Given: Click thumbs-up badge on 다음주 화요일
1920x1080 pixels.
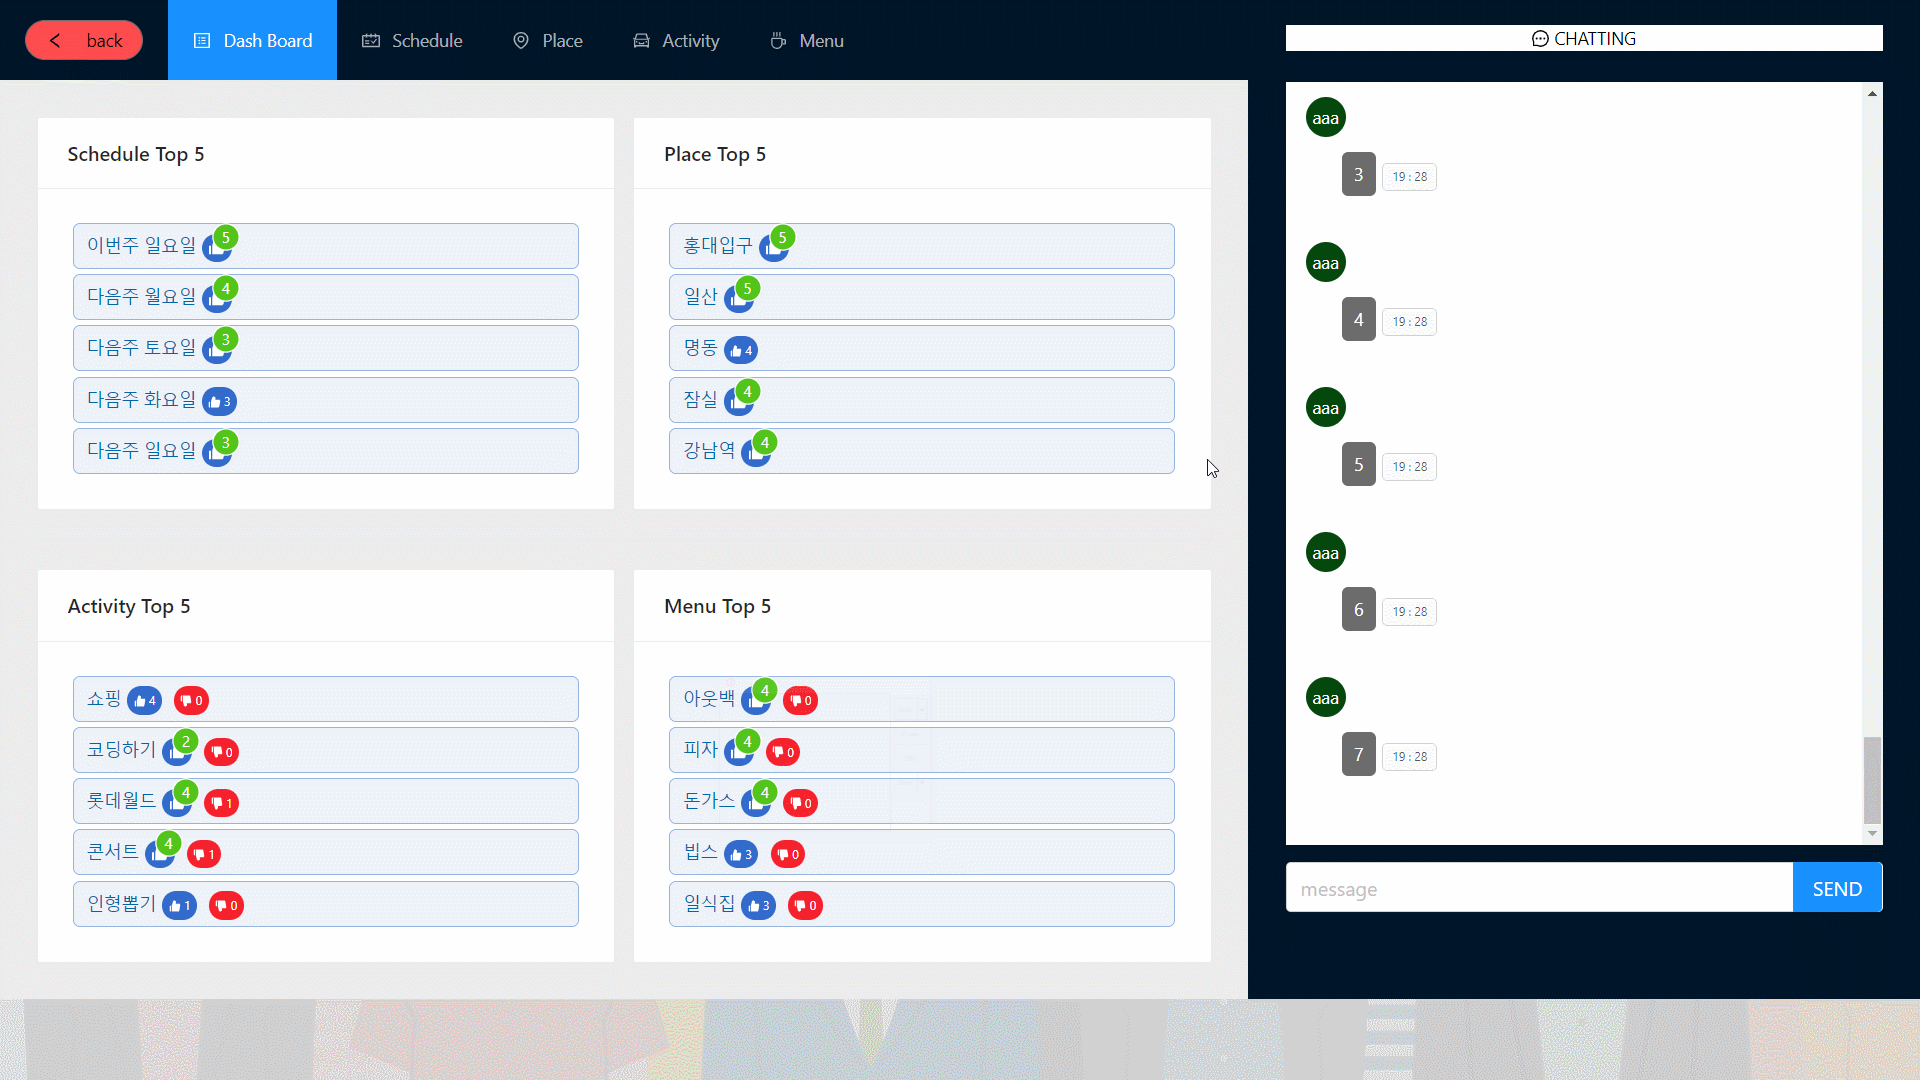Looking at the screenshot, I should pyautogui.click(x=219, y=401).
